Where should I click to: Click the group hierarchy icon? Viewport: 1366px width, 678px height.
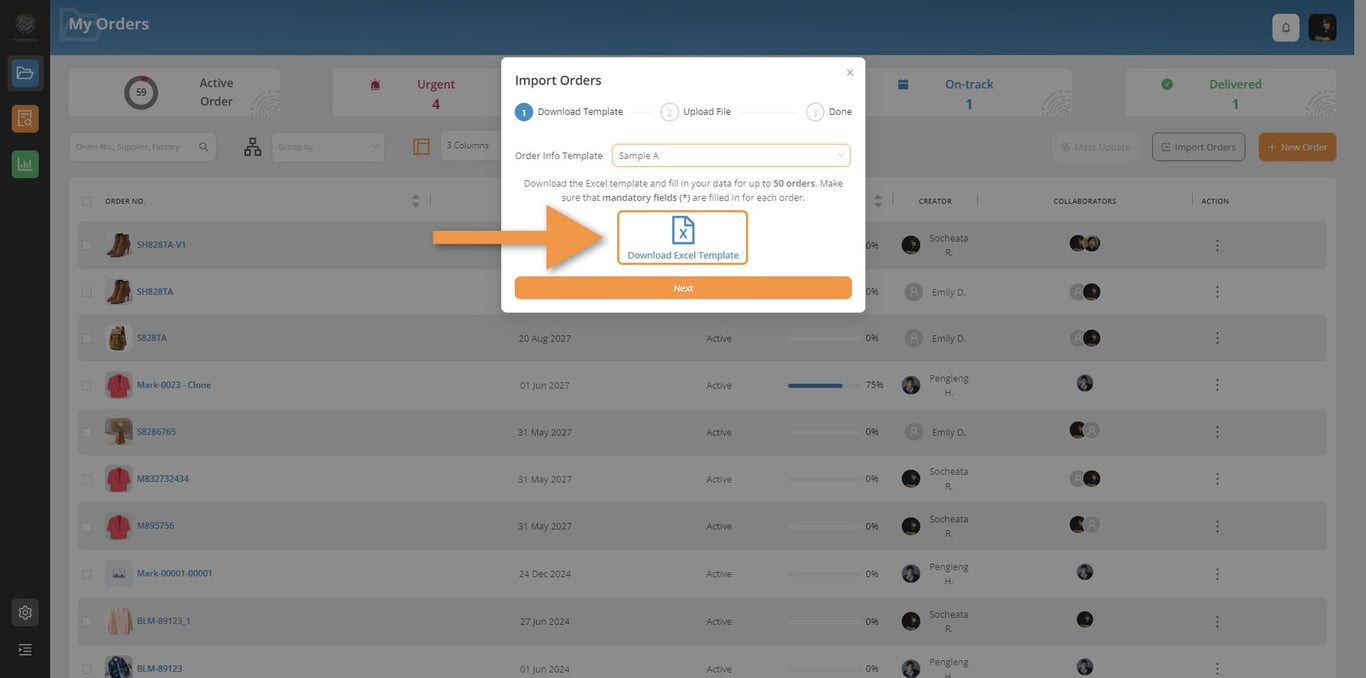pyautogui.click(x=253, y=147)
